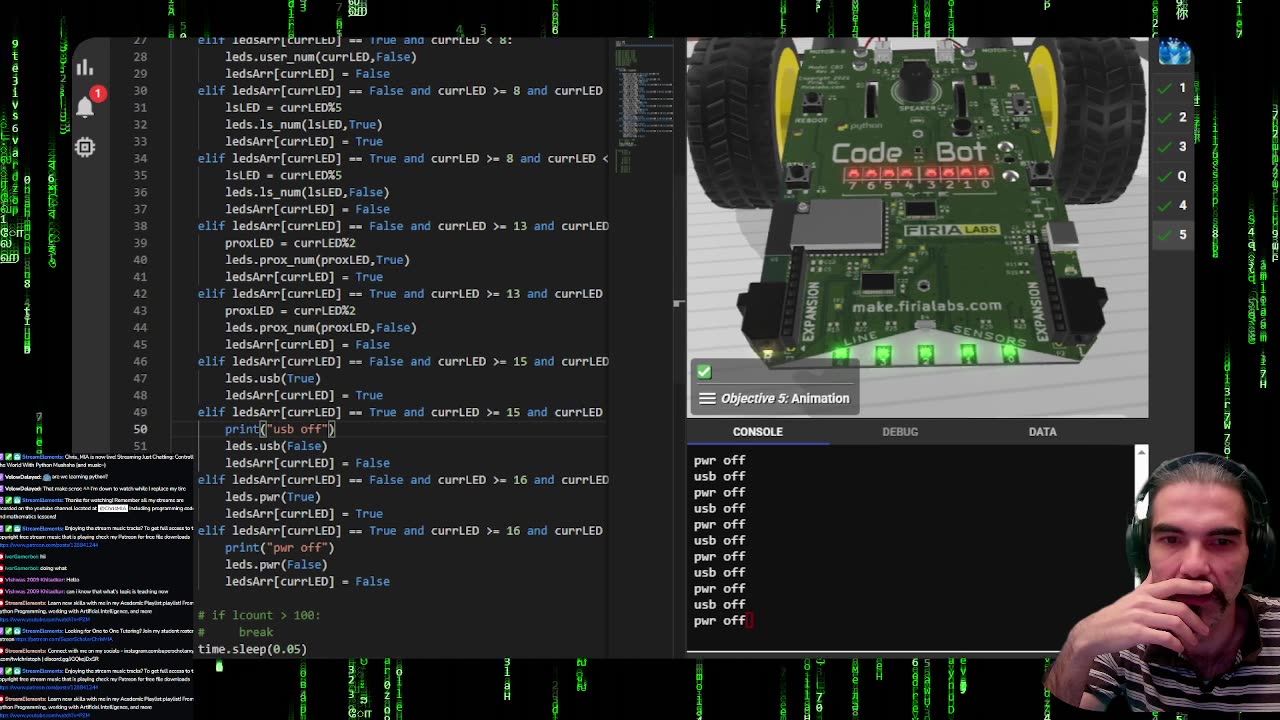Click leds.ls_num(lsLED,False) on line 36

tap(307, 192)
